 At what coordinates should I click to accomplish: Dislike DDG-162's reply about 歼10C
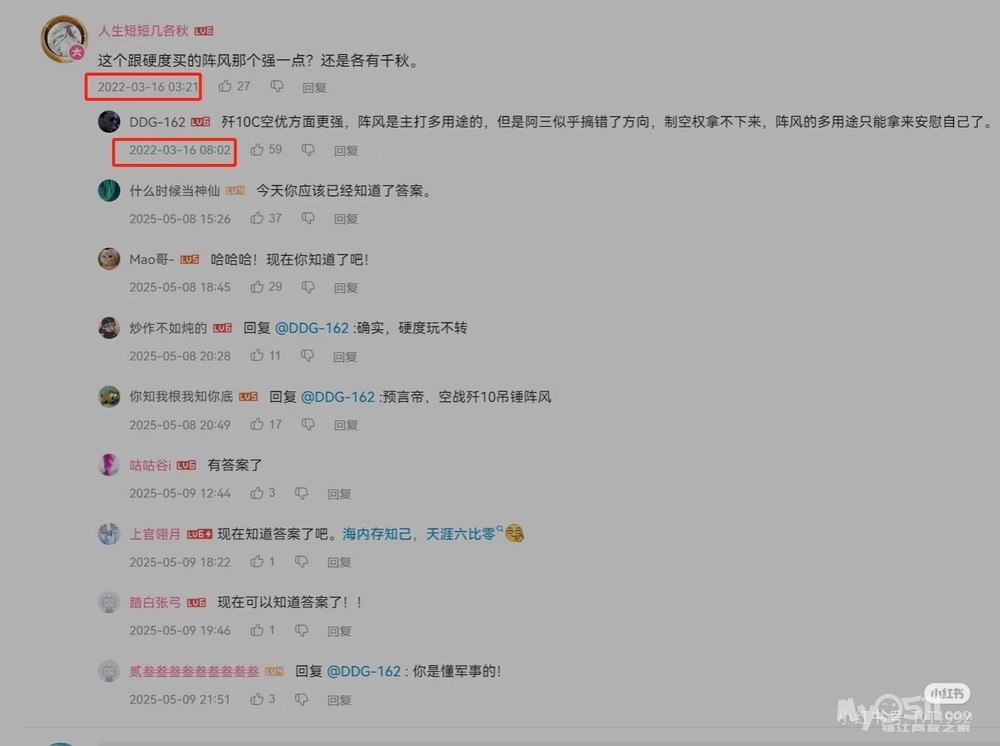tap(308, 150)
